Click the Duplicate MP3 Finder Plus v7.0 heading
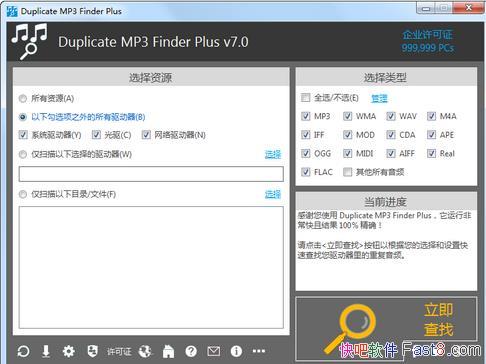Screen dimensions: 486x364 point(153,42)
